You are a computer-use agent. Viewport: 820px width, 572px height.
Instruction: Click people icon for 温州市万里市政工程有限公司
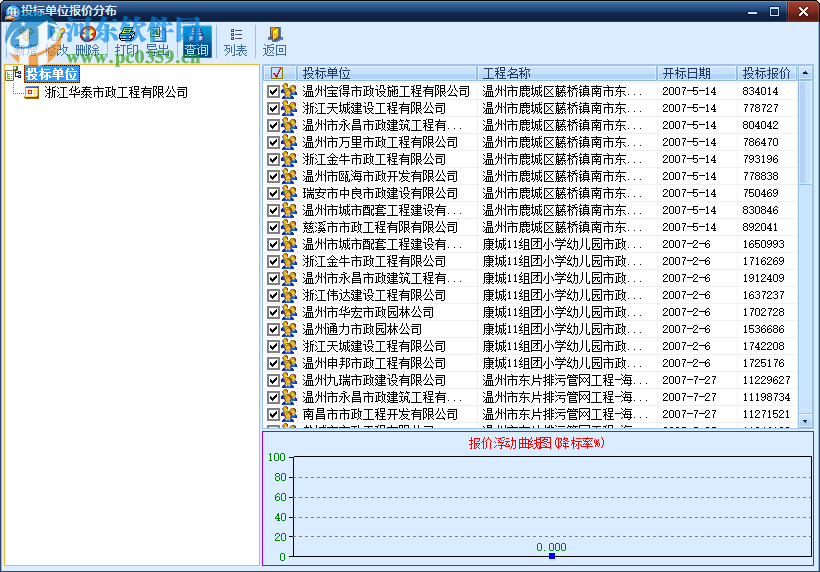click(x=289, y=142)
